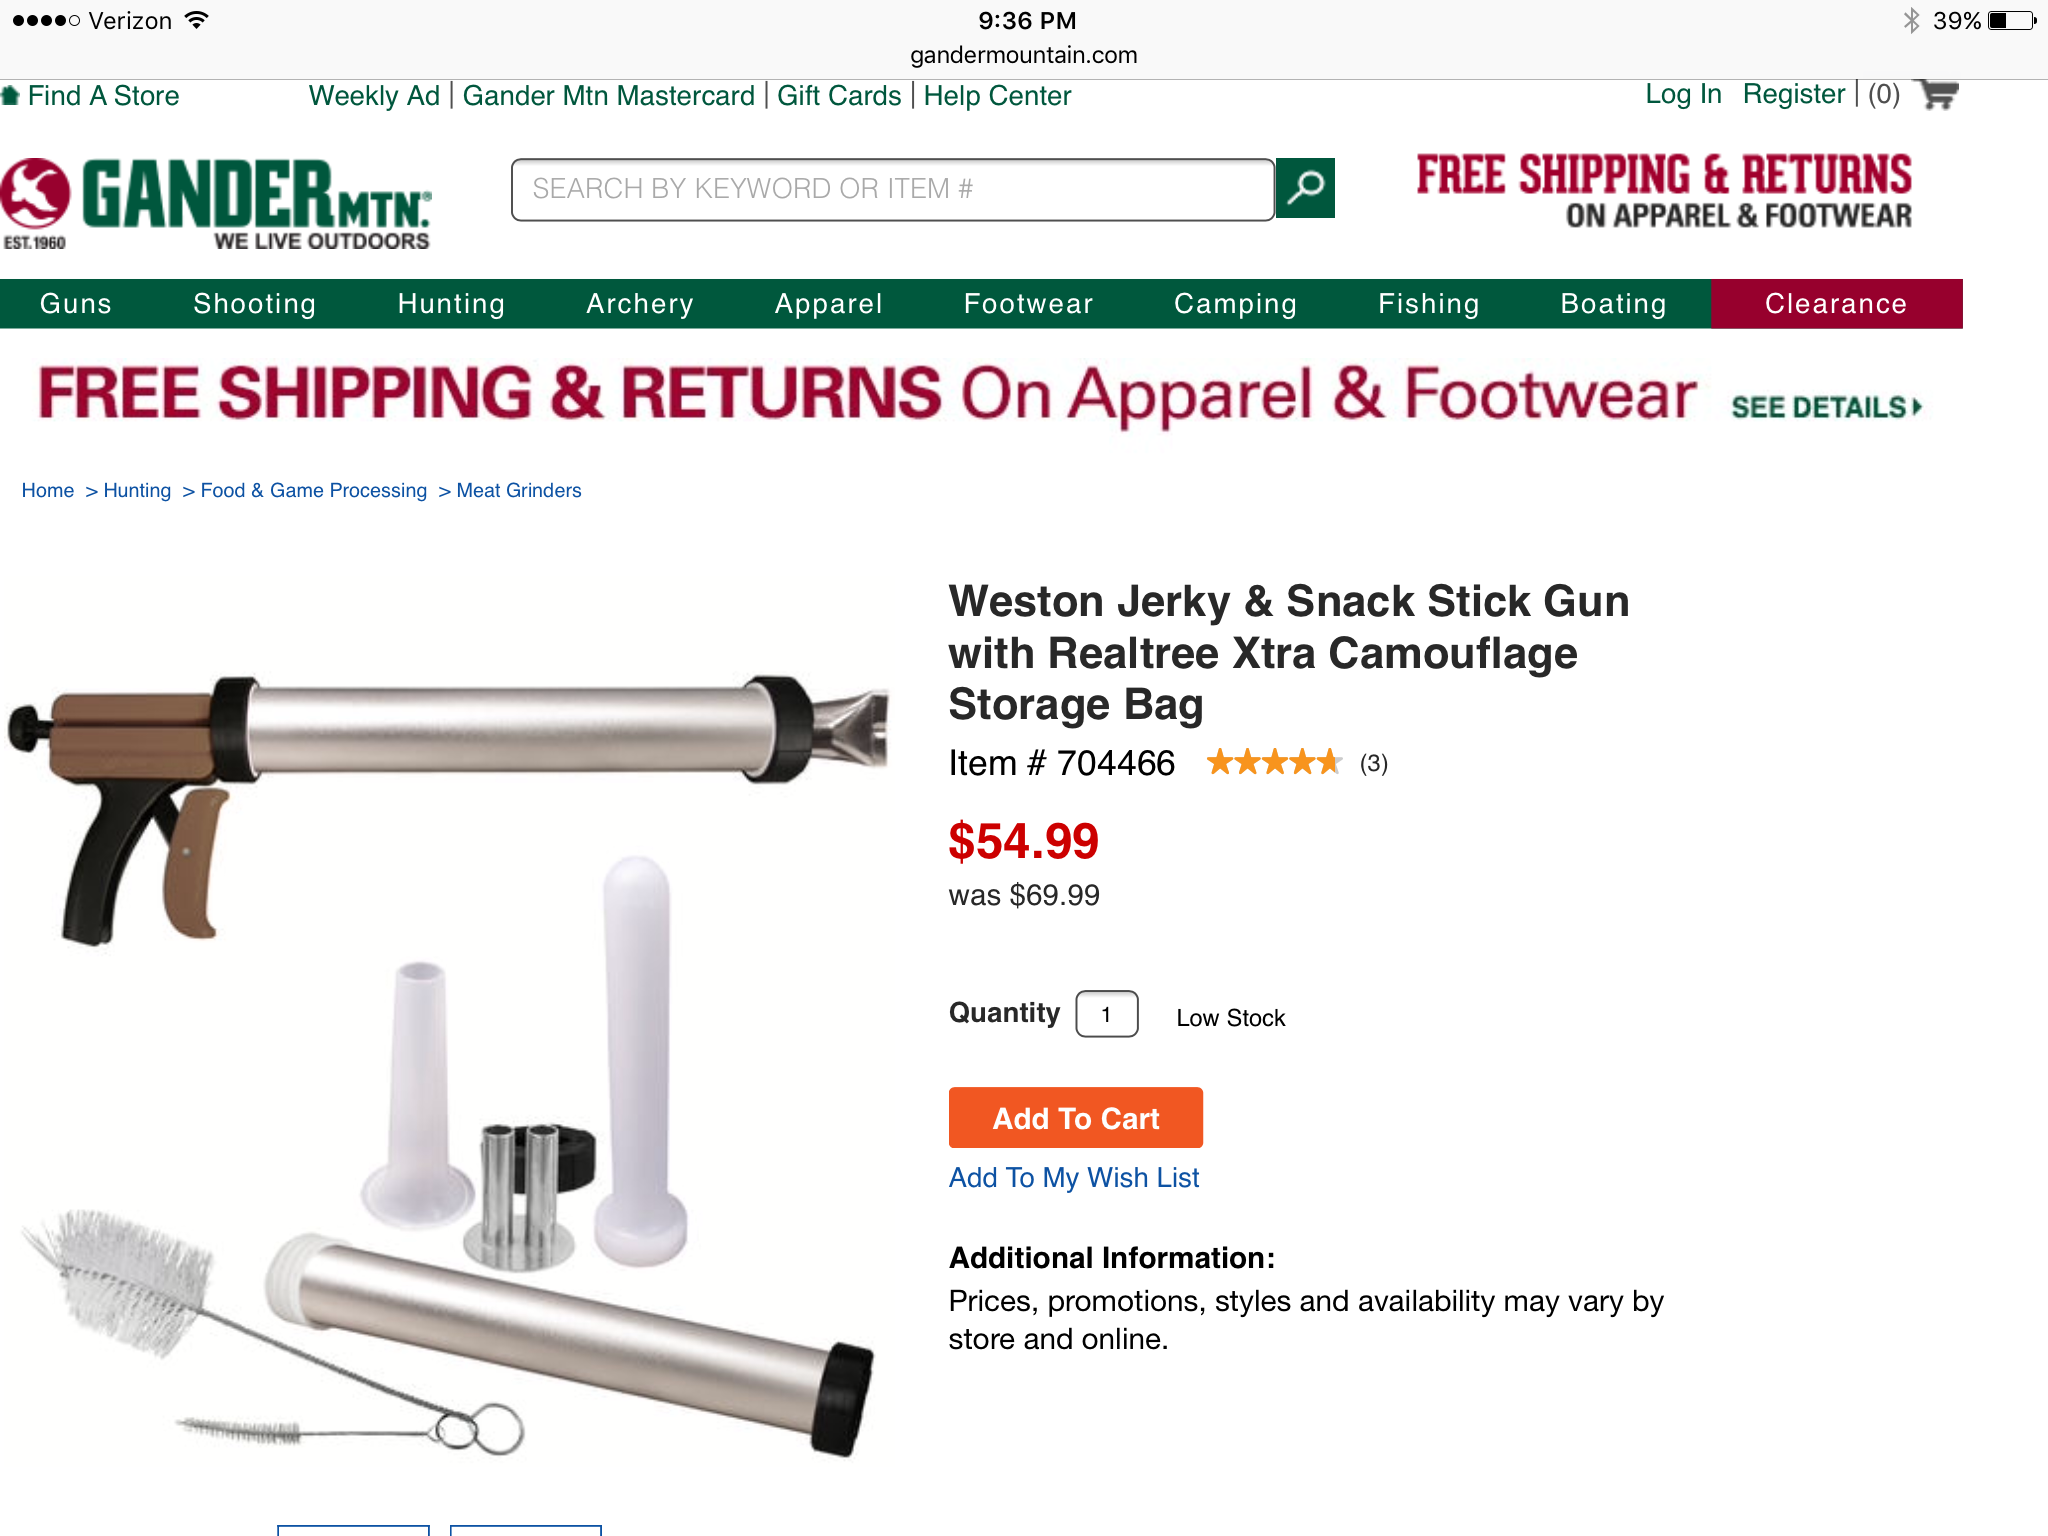Follow the Meat Grinders breadcrumb
Viewport: 2048px width, 1536px height.
[519, 490]
